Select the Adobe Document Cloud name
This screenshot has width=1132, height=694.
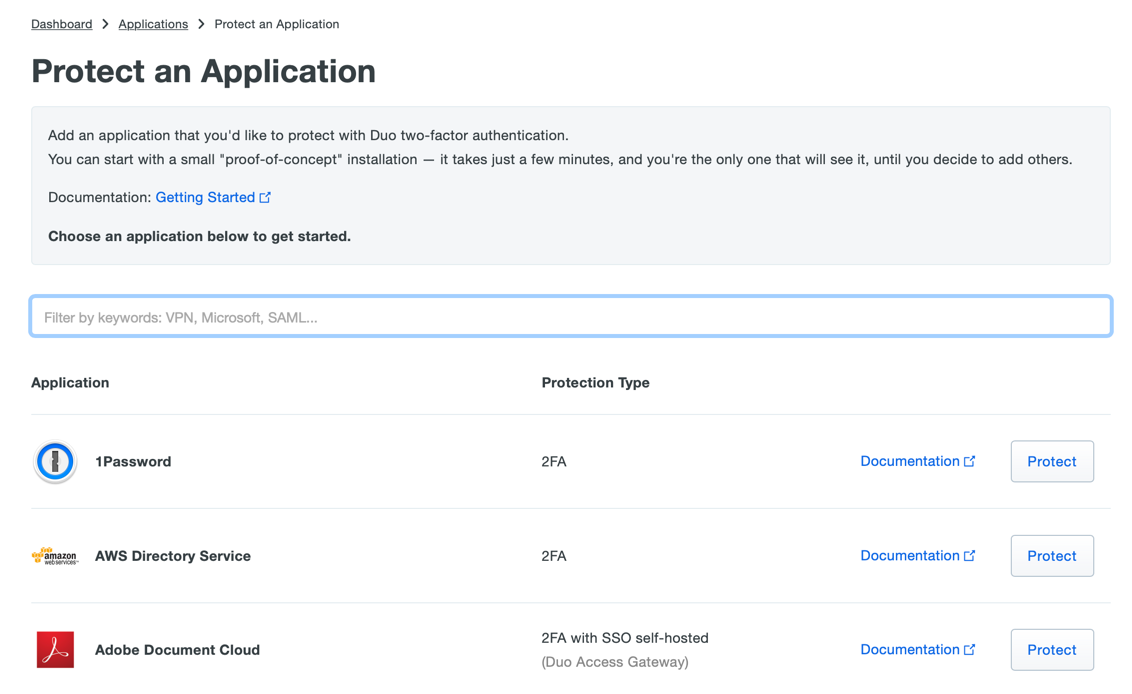[177, 650]
